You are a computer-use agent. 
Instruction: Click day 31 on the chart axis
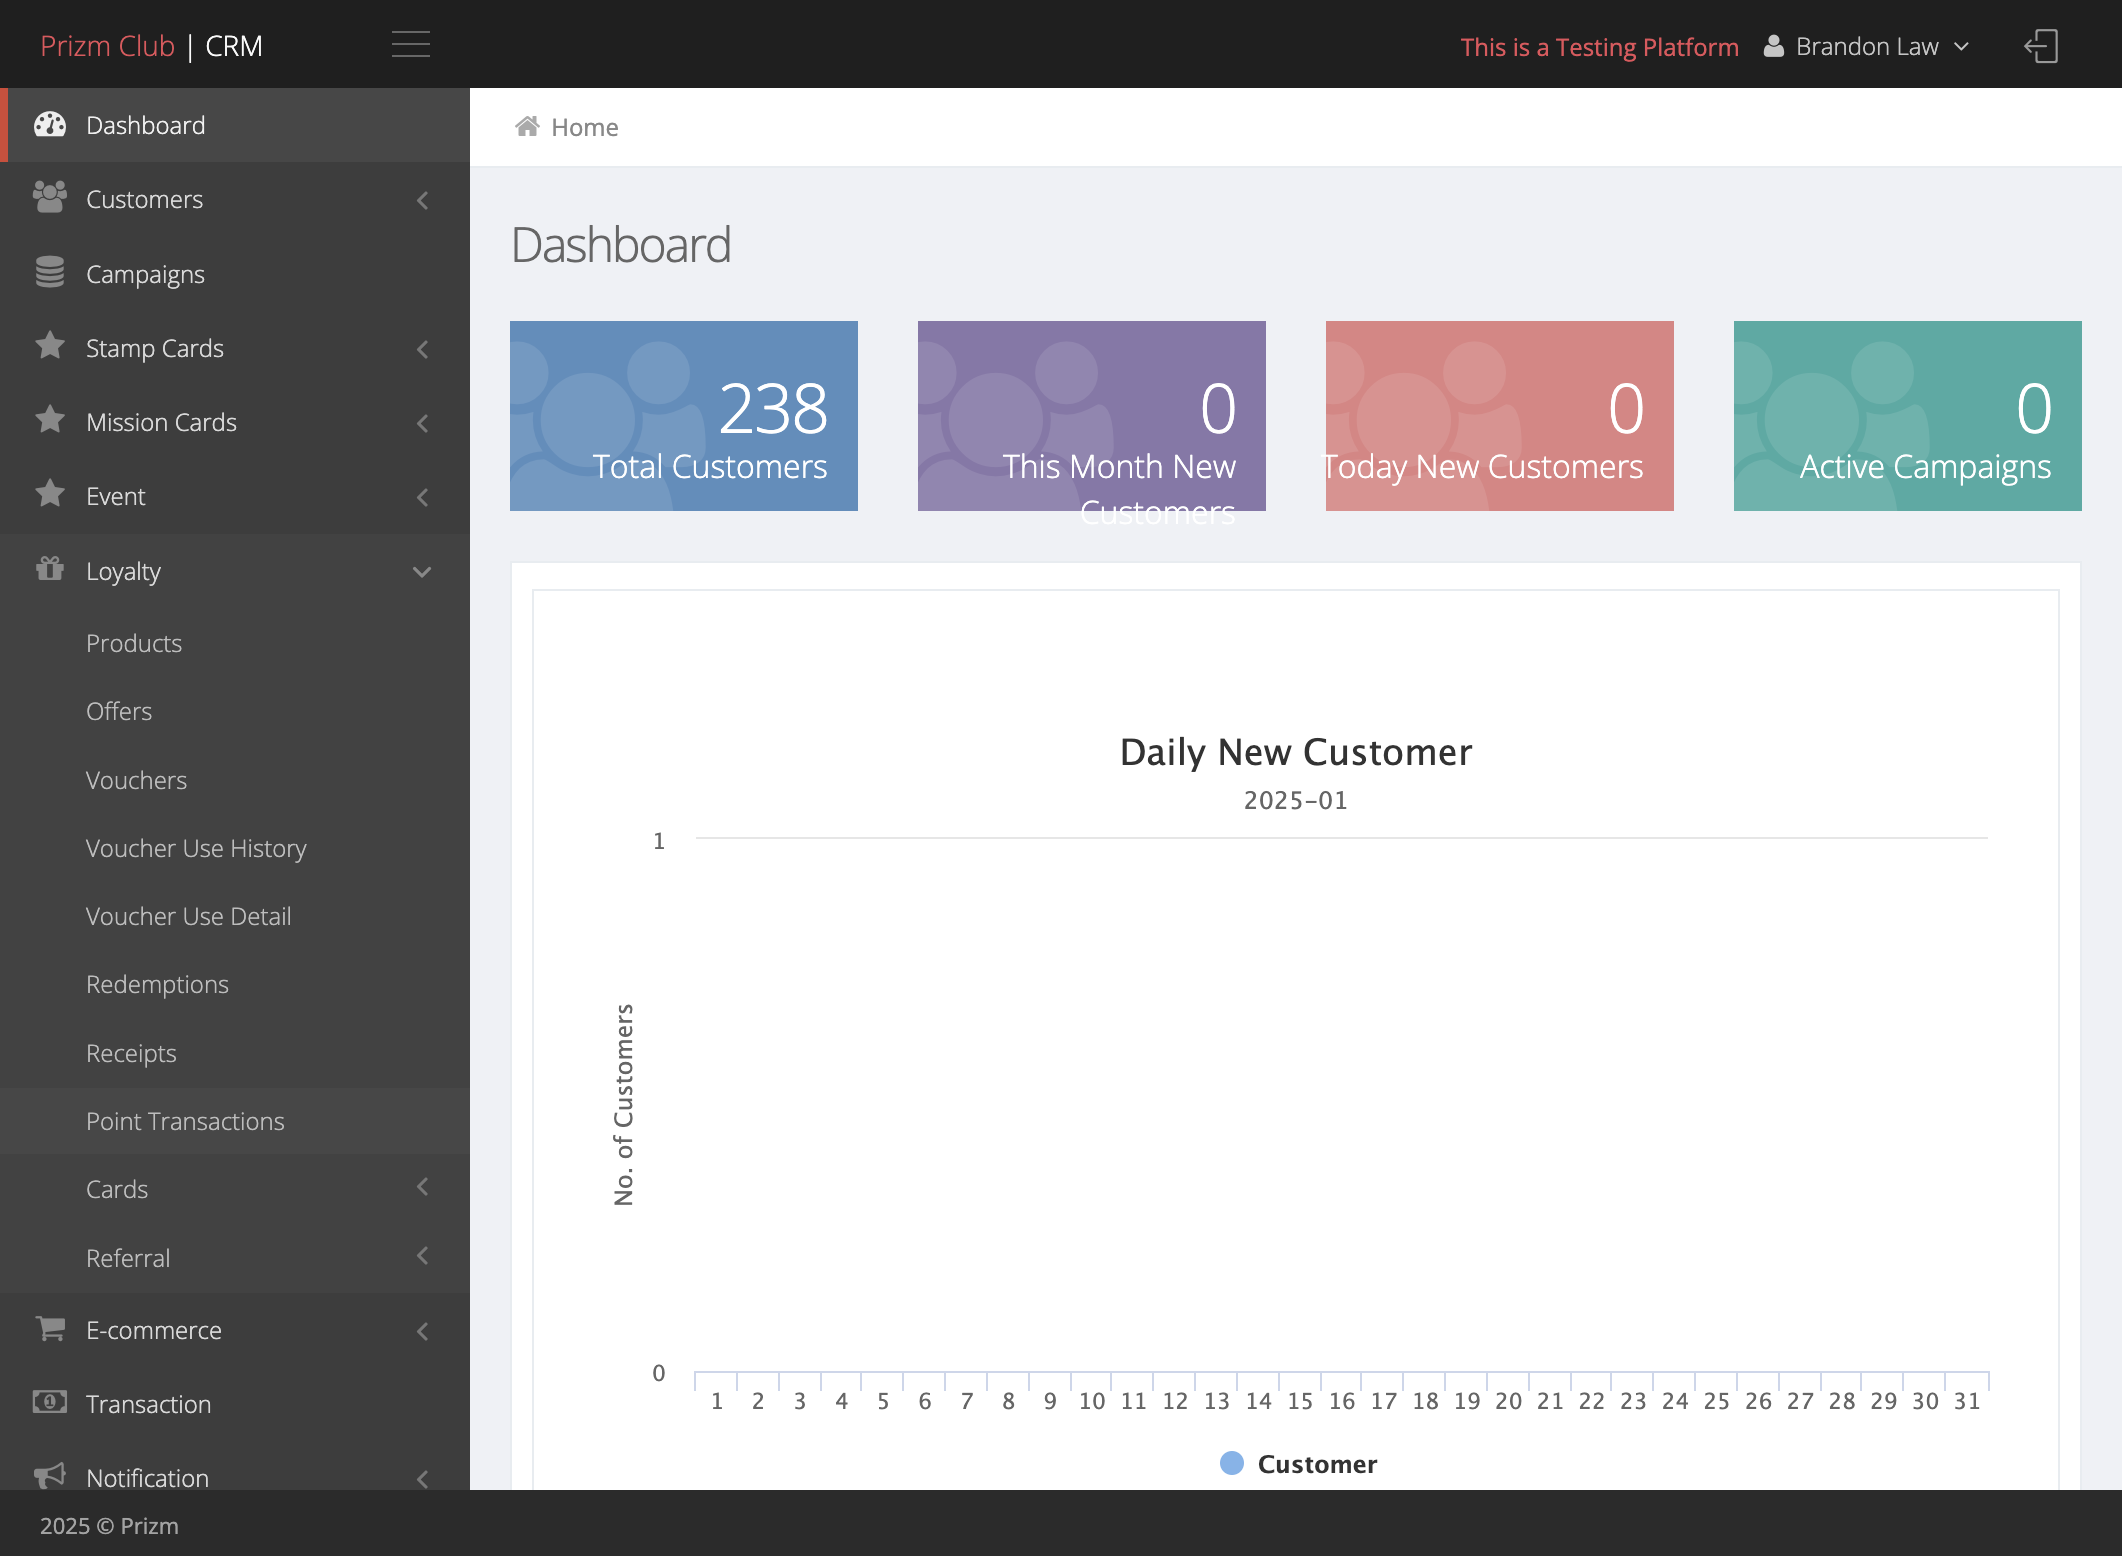click(1967, 1401)
